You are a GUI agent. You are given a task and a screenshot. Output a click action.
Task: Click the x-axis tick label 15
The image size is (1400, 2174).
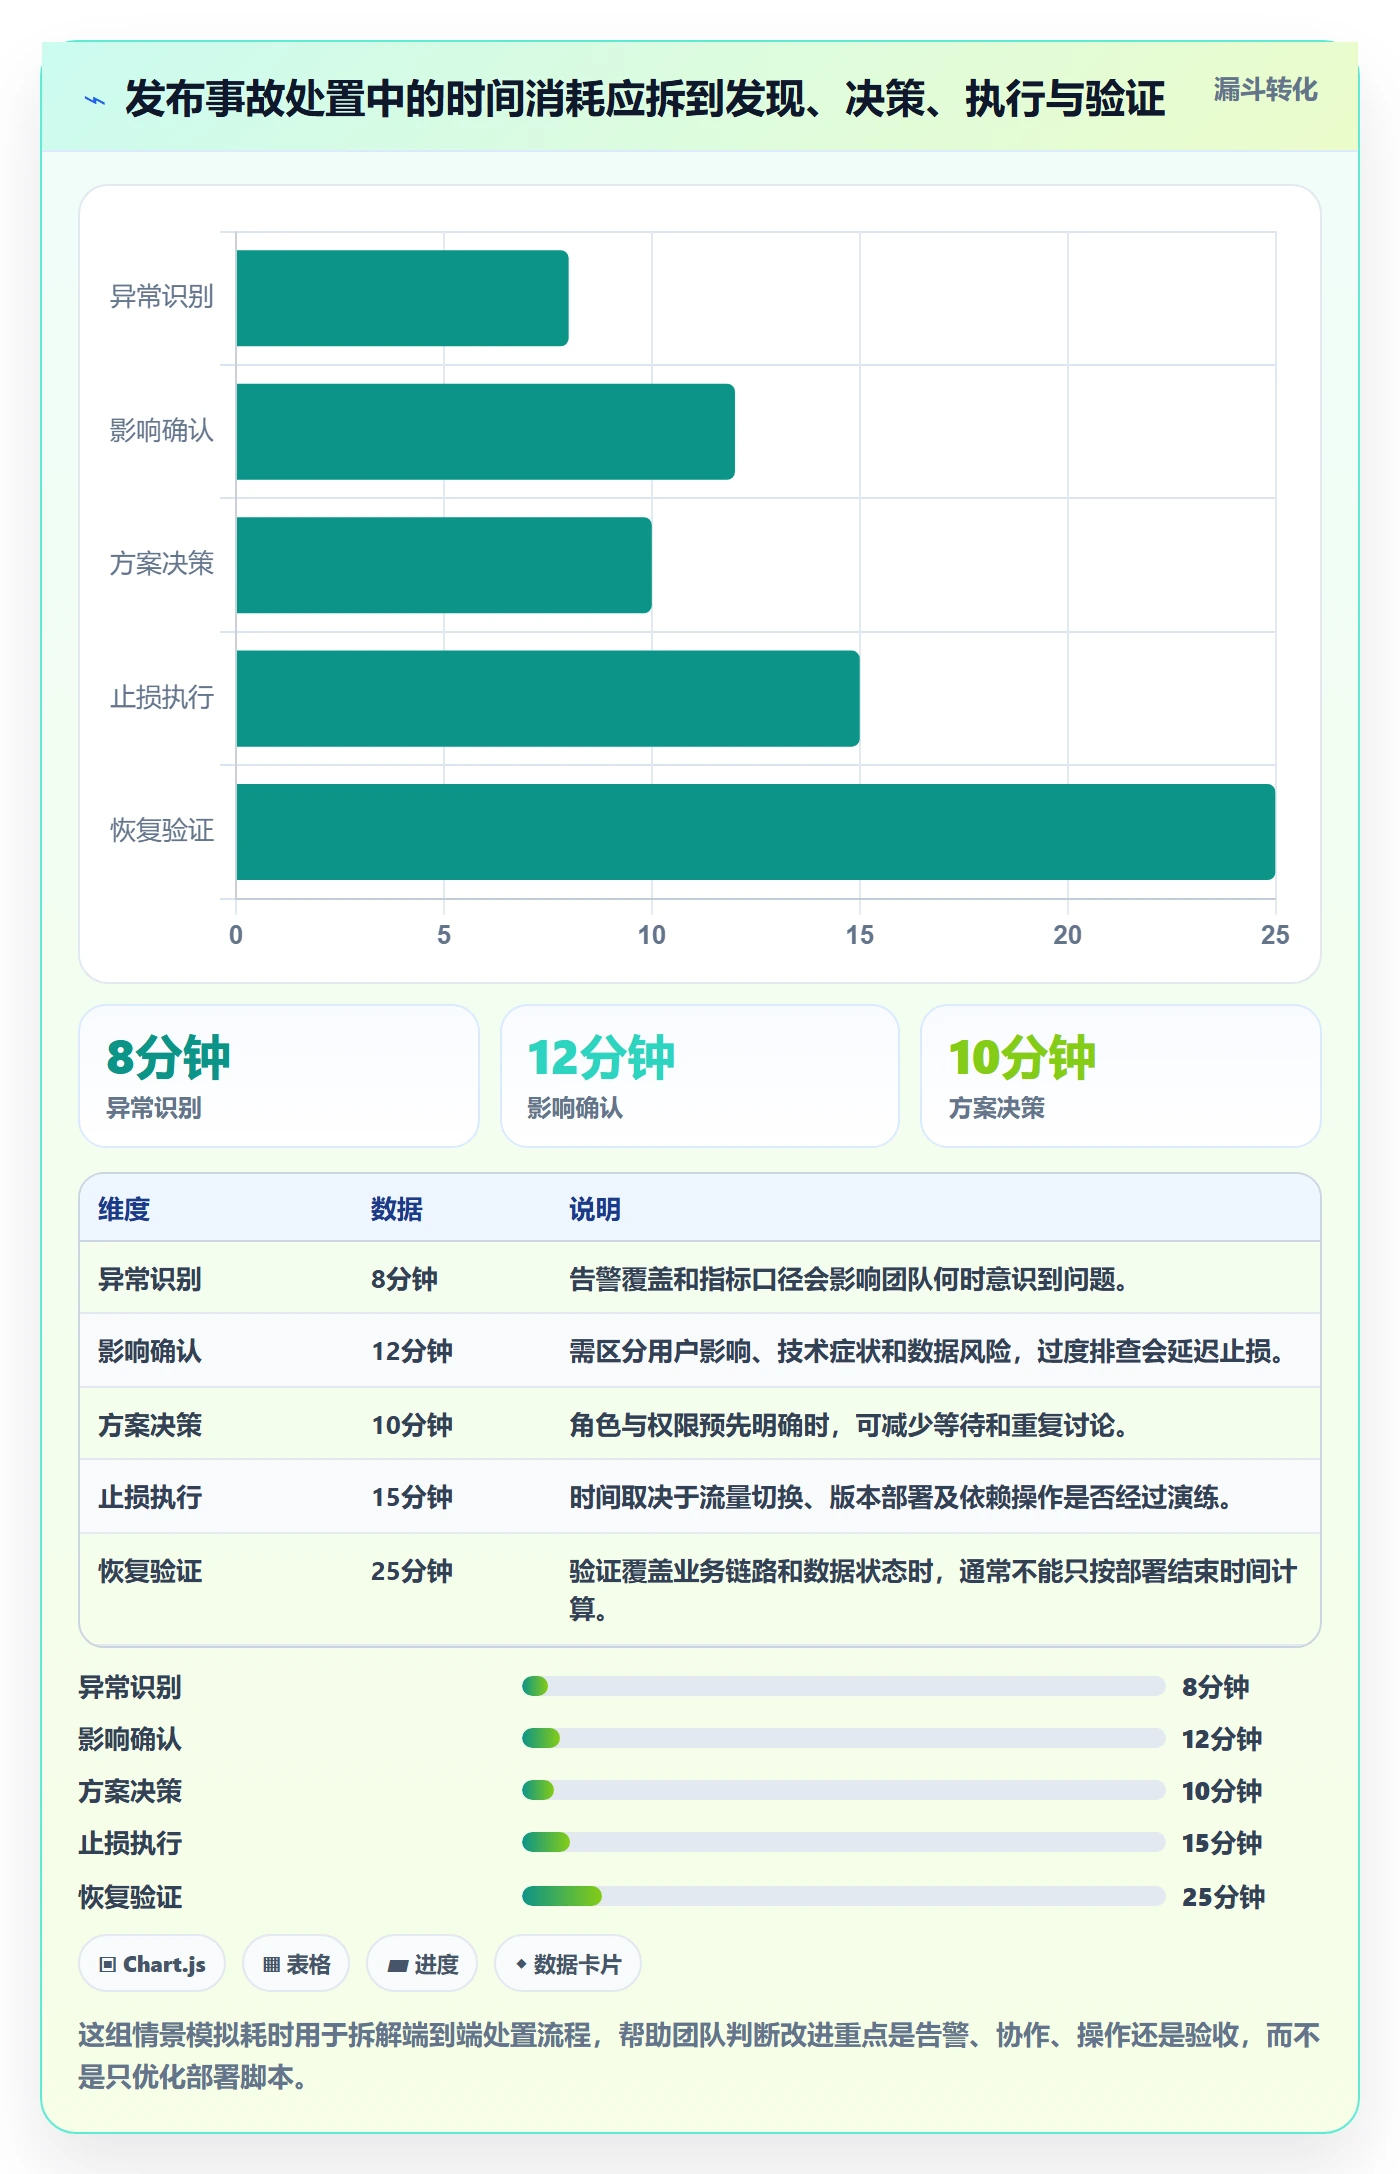click(859, 935)
